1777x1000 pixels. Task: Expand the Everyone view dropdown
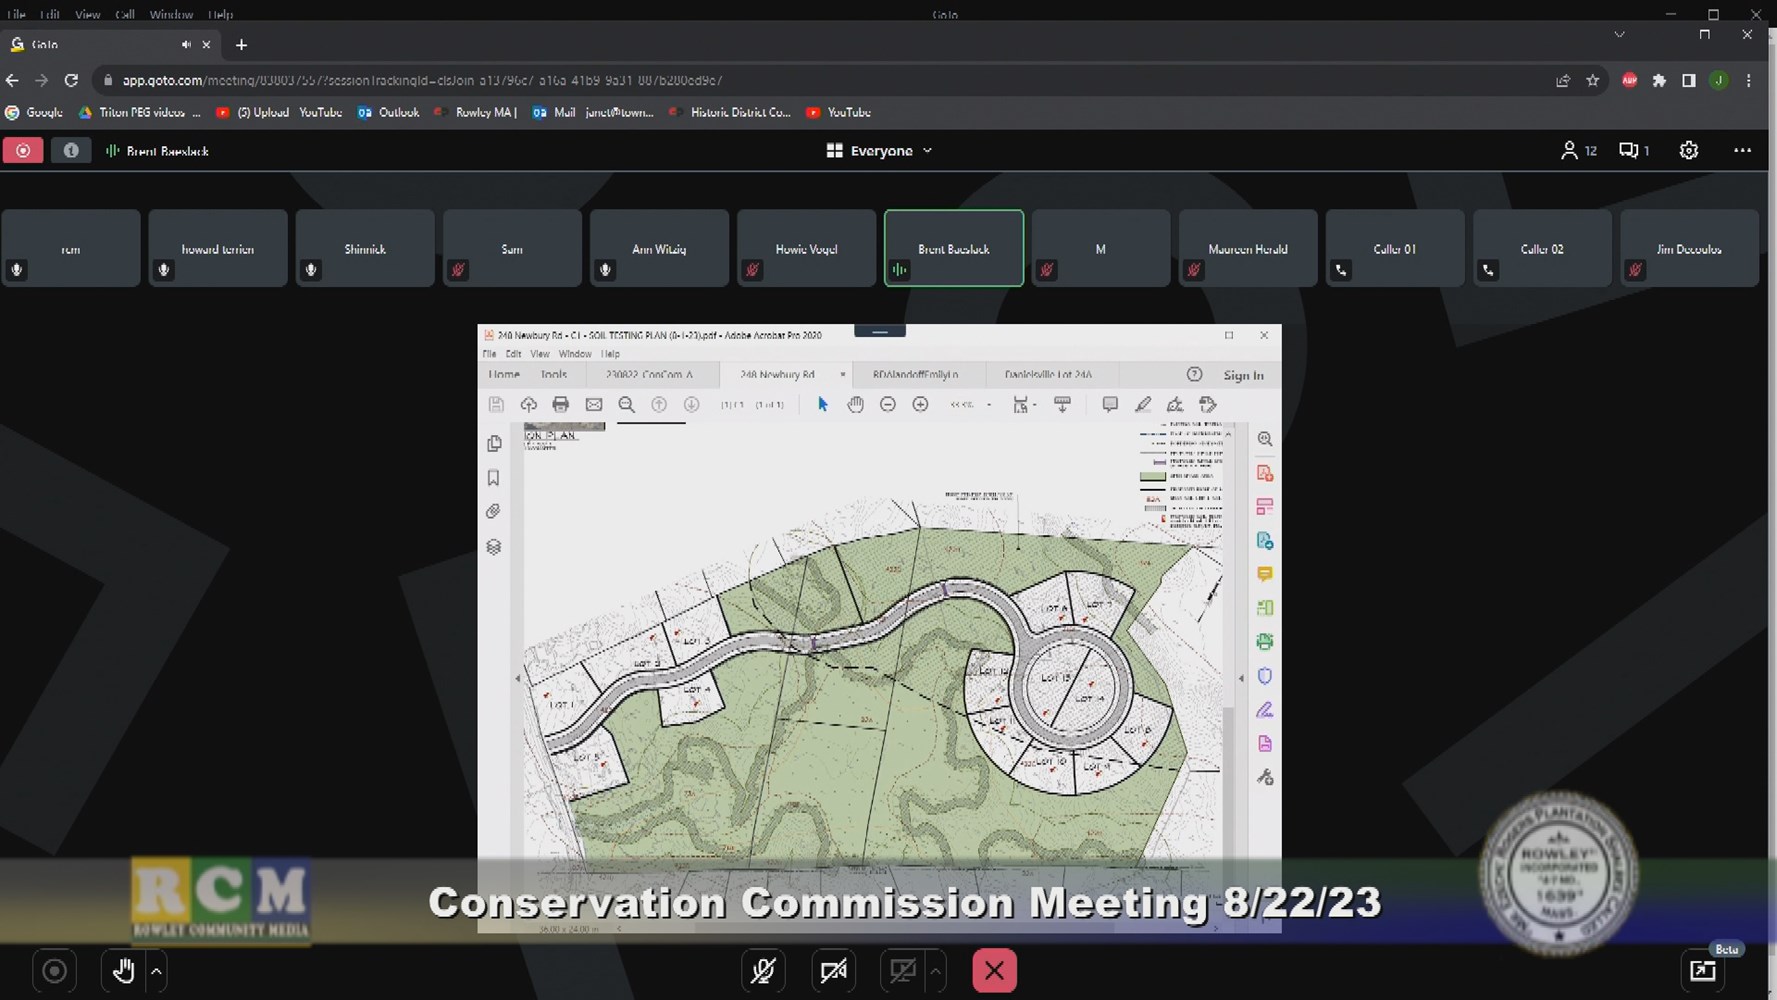(879, 150)
